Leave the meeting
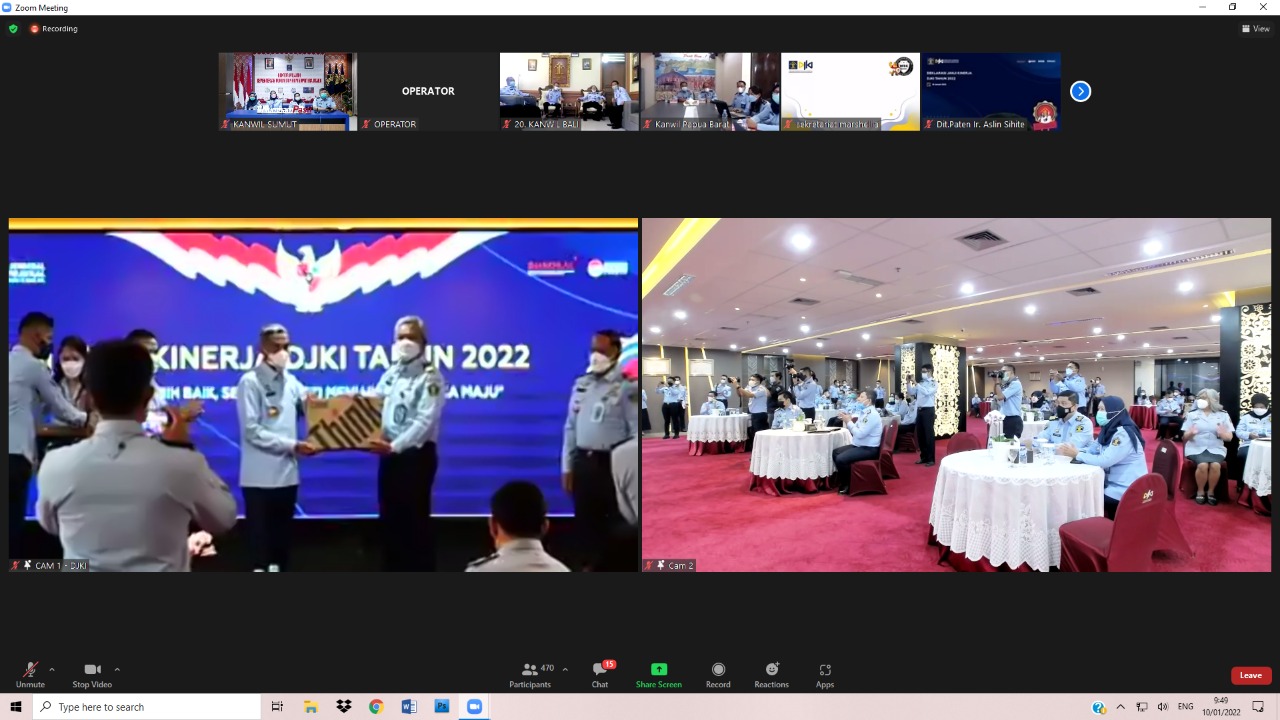This screenshot has height=720, width=1280. [1251, 675]
